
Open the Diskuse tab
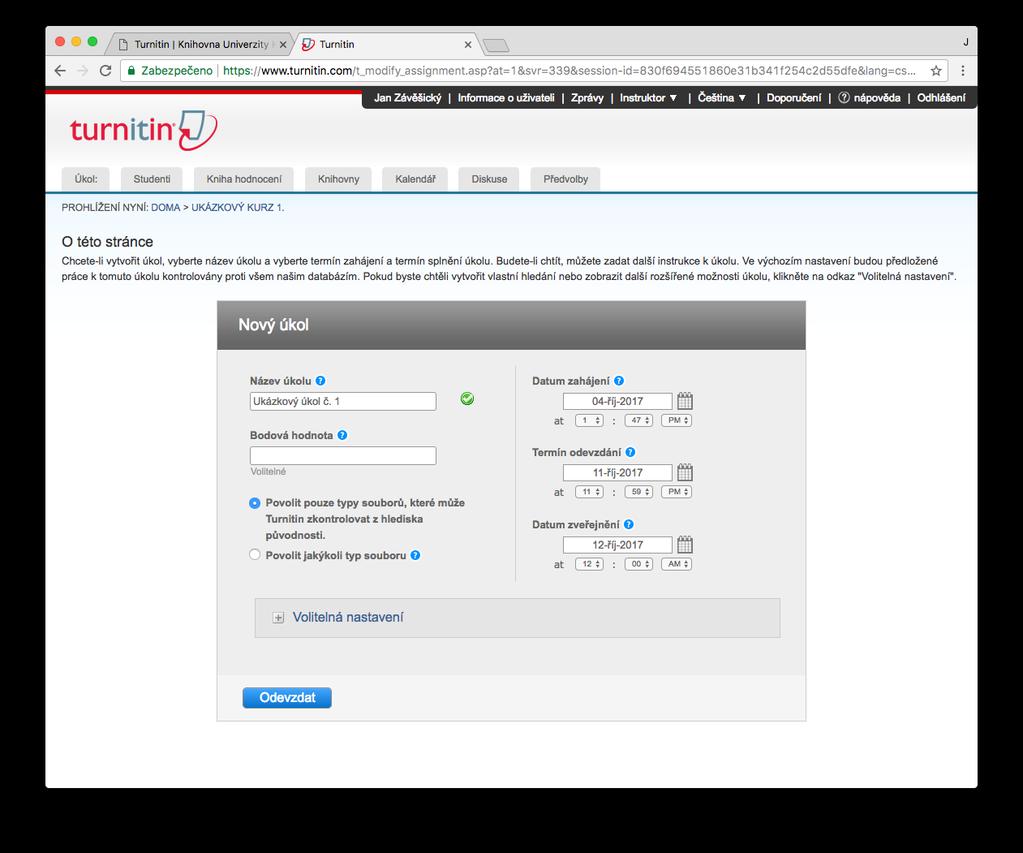coord(489,179)
